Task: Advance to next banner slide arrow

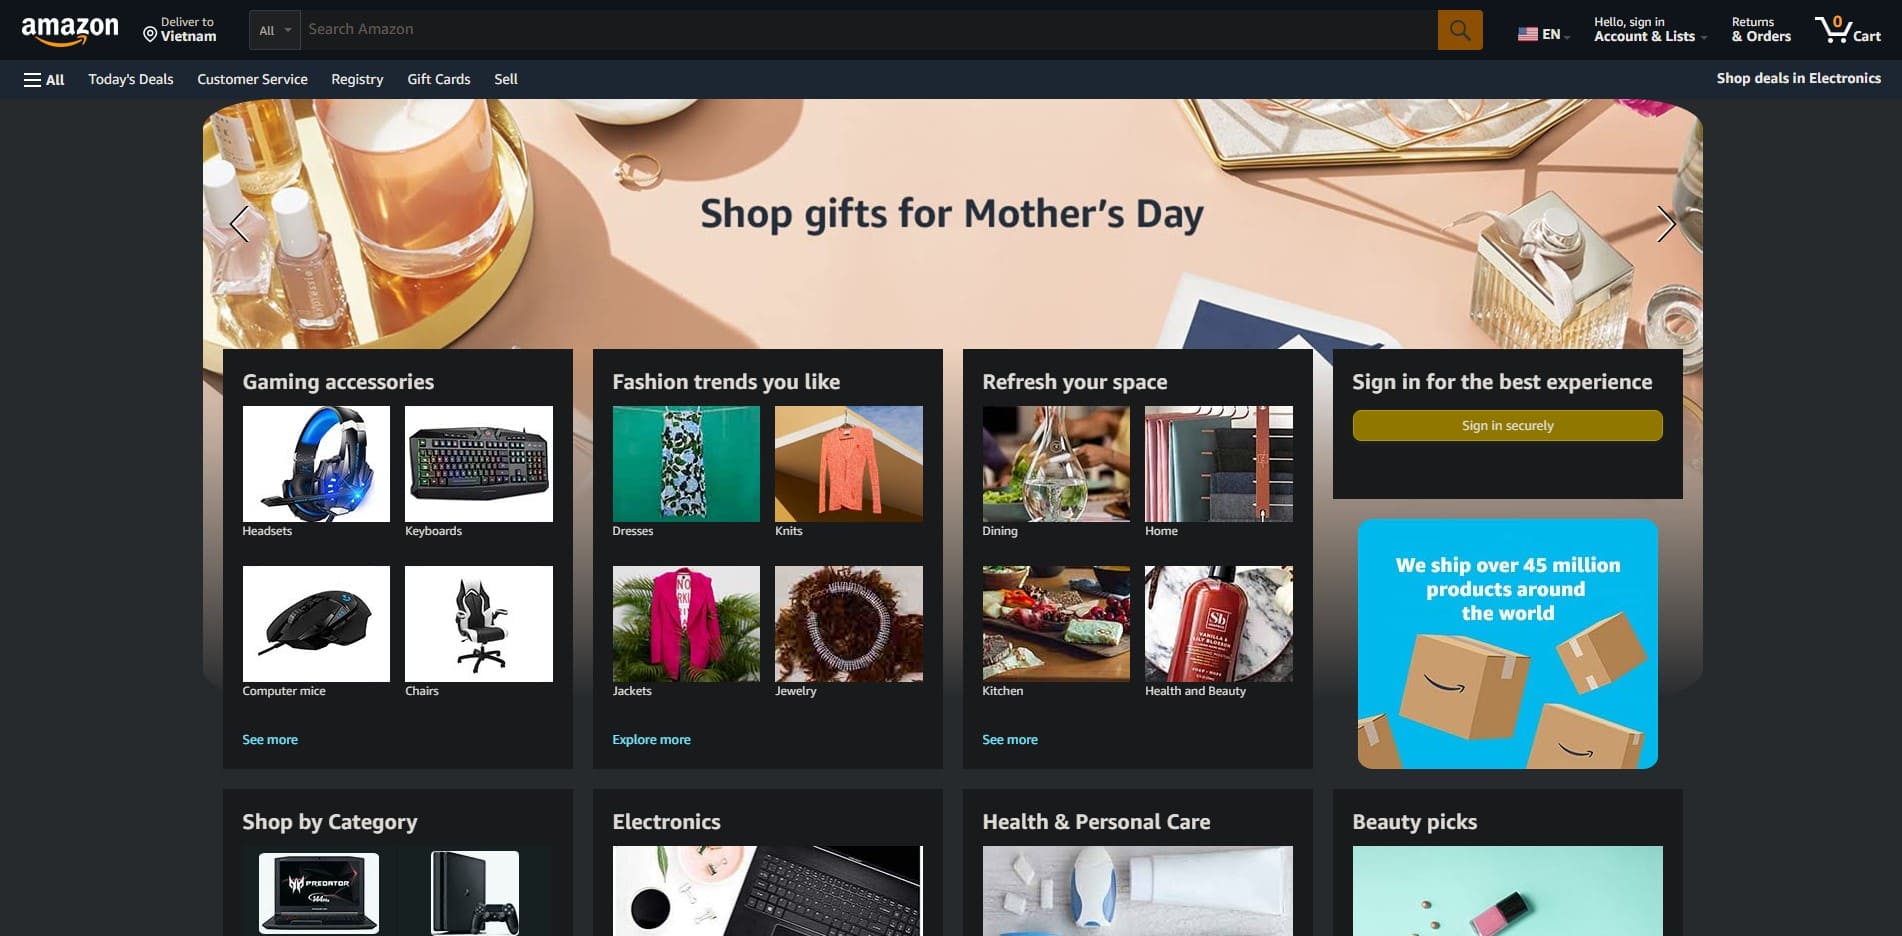Action: pos(1665,224)
